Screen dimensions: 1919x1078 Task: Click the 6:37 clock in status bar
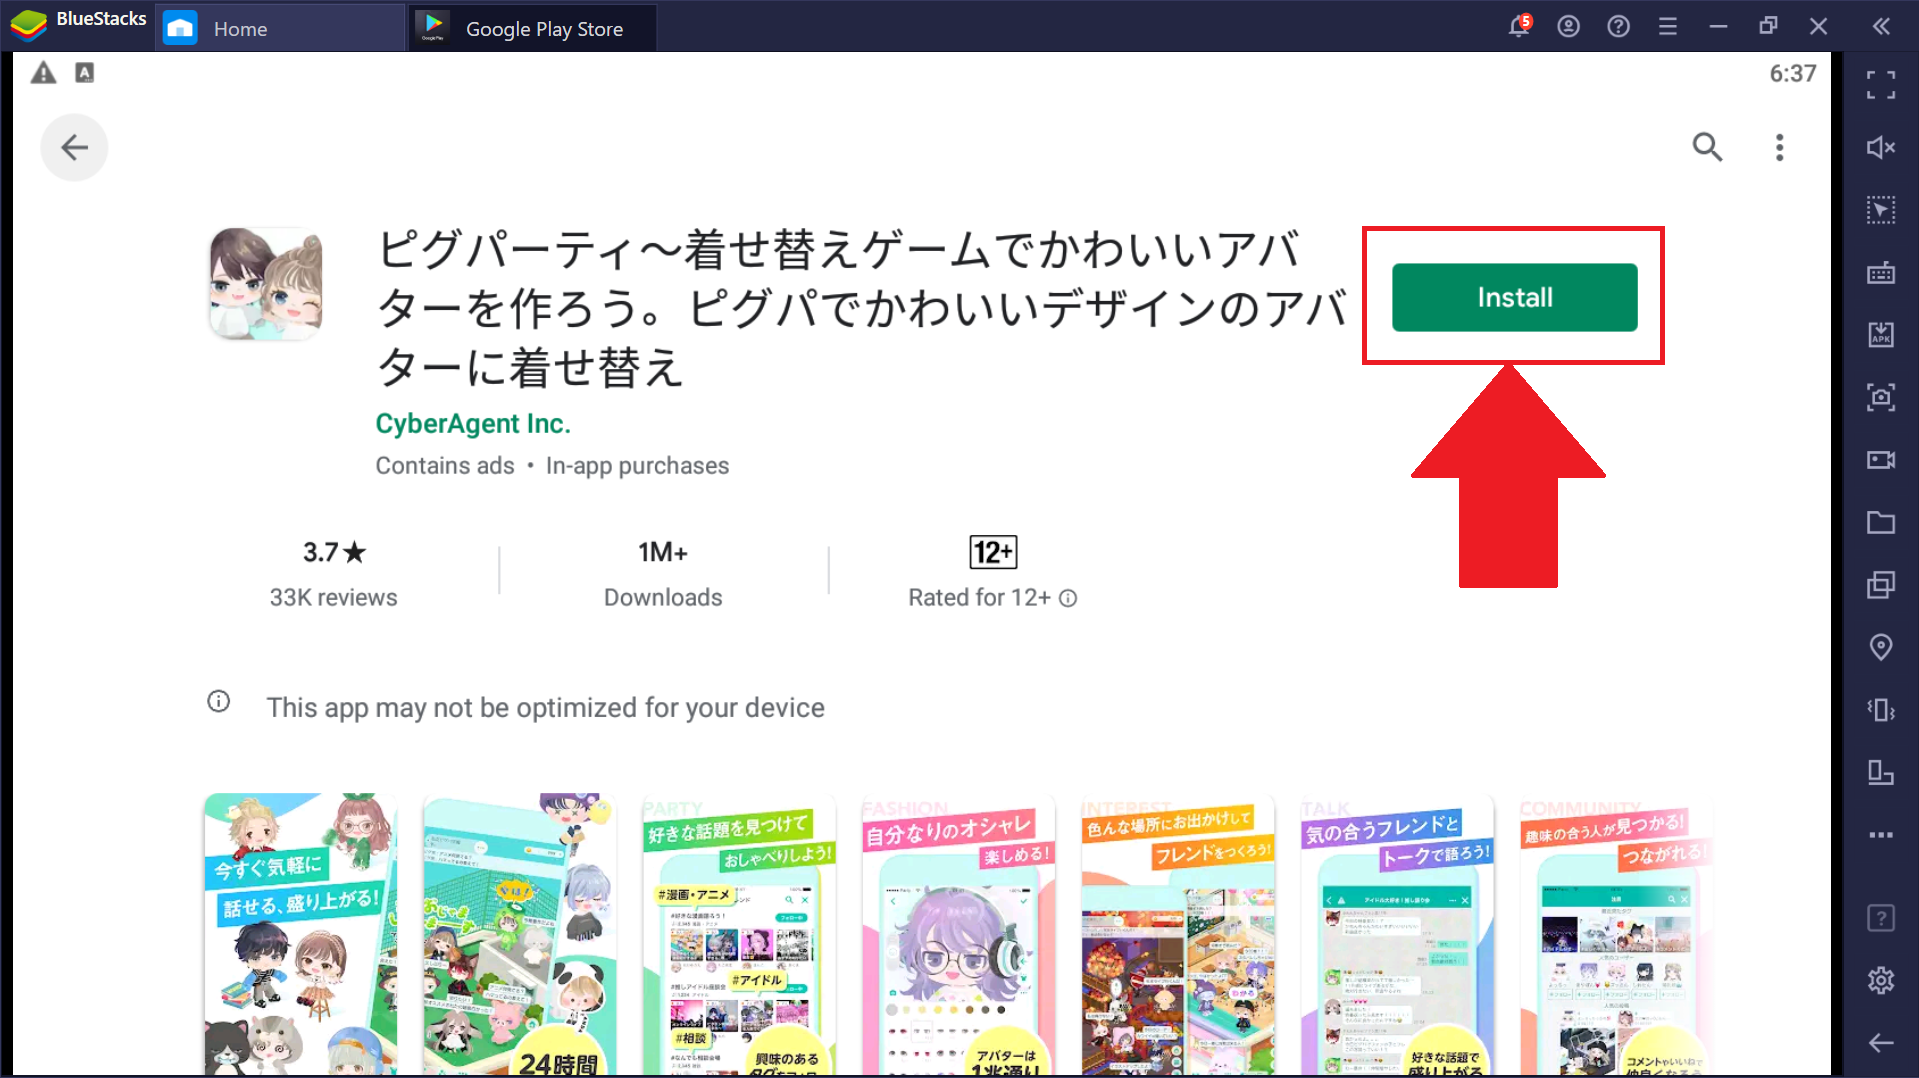[1792, 73]
